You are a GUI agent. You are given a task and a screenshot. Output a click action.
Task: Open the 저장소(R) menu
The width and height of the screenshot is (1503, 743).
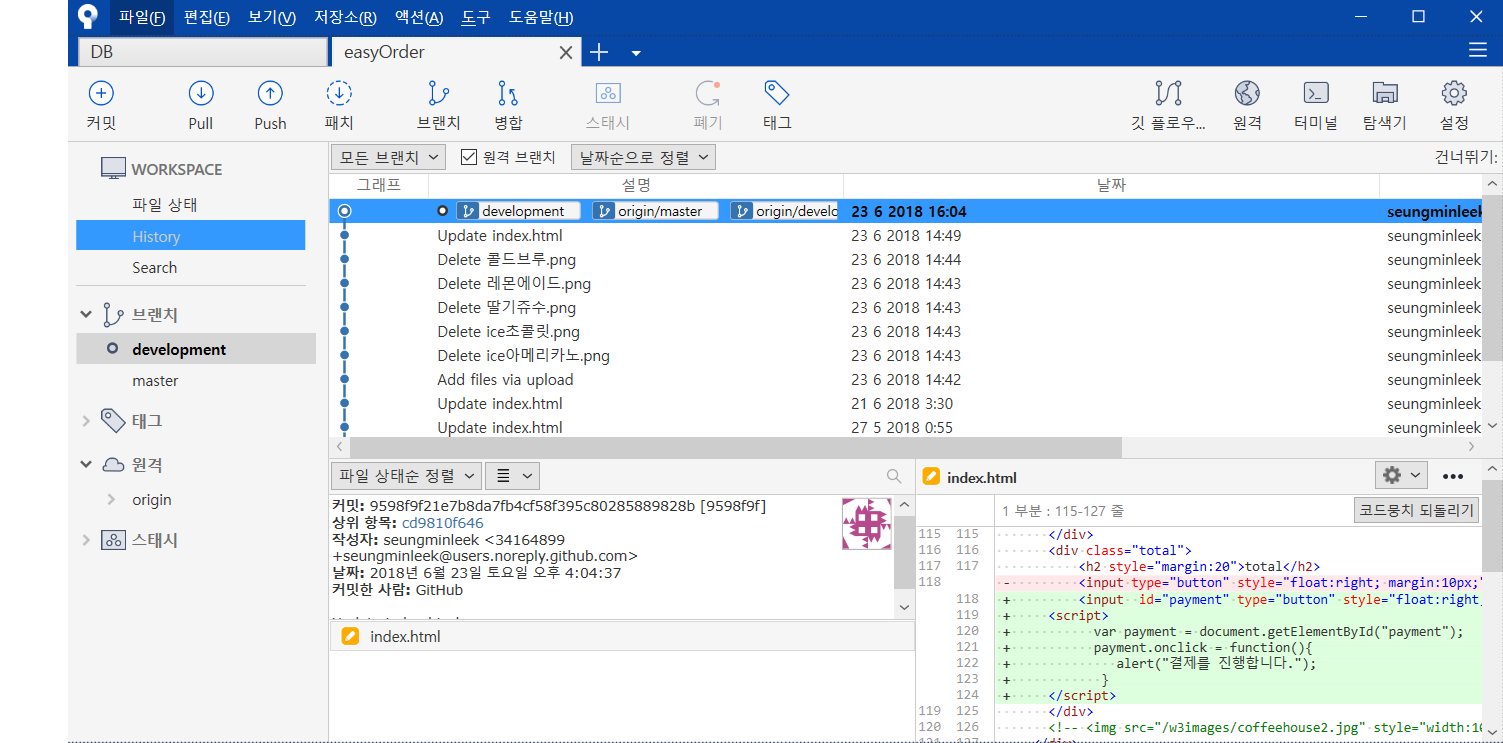tap(345, 17)
